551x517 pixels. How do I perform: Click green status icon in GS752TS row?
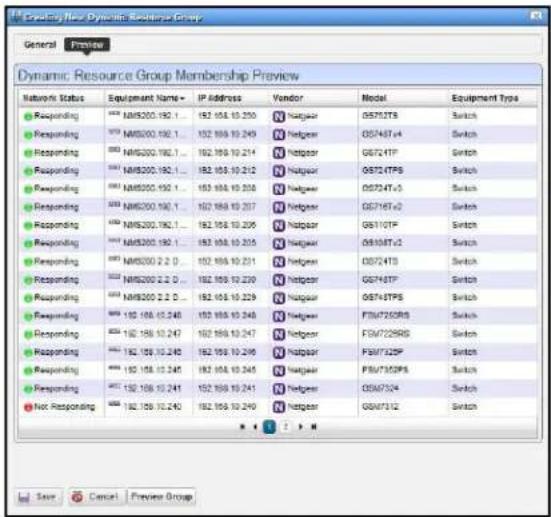tap(28, 116)
